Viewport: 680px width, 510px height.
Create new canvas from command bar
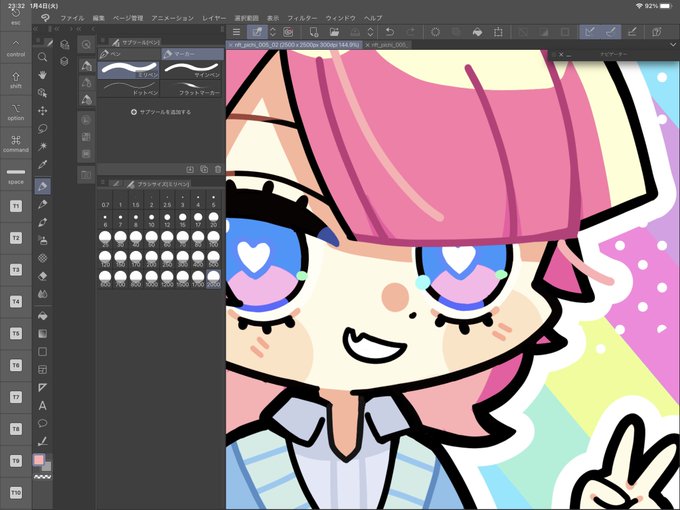click(313, 32)
